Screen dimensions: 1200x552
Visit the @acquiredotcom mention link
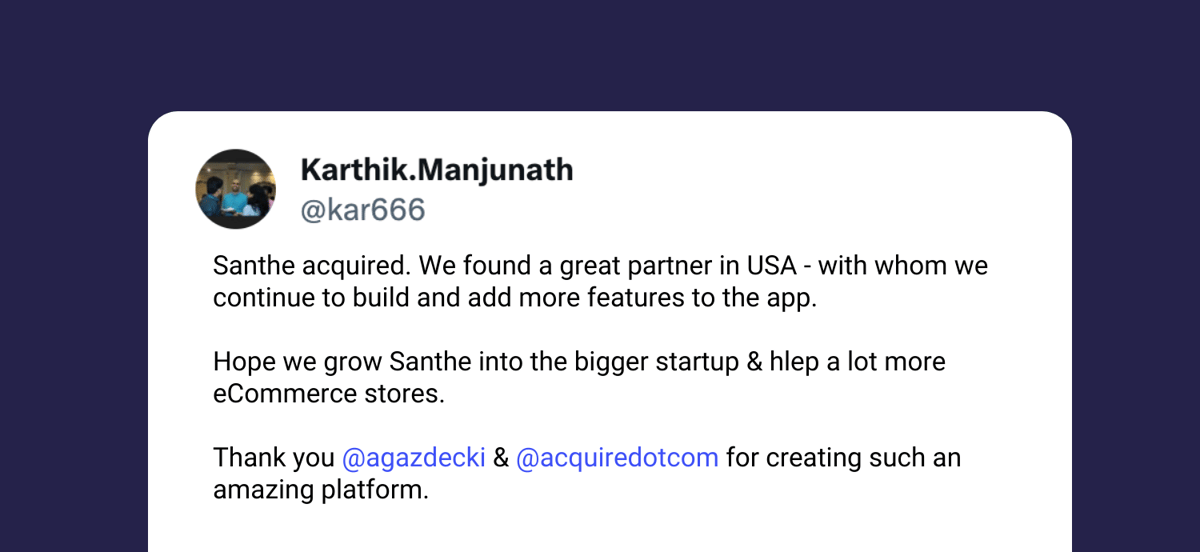[617, 458]
